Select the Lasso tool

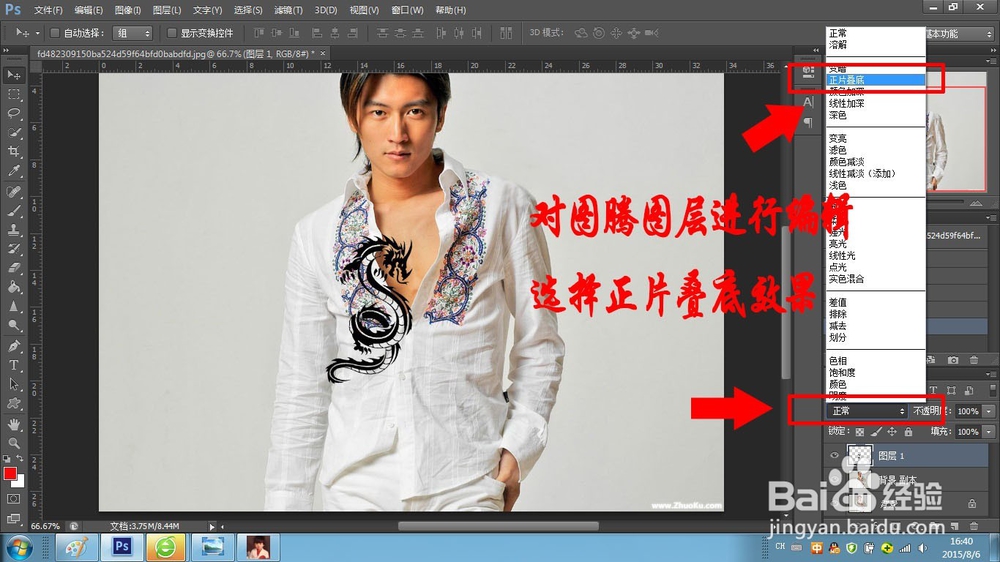tap(13, 114)
